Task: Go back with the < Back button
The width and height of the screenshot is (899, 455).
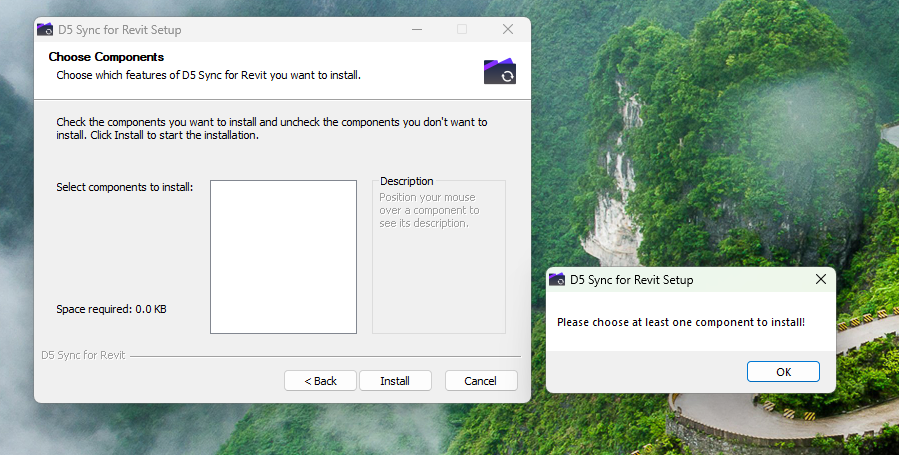Action: pyautogui.click(x=320, y=381)
